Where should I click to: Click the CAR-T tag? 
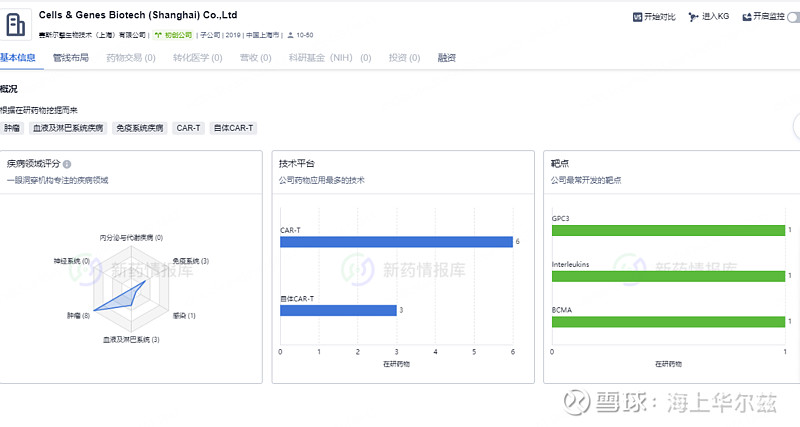point(188,128)
